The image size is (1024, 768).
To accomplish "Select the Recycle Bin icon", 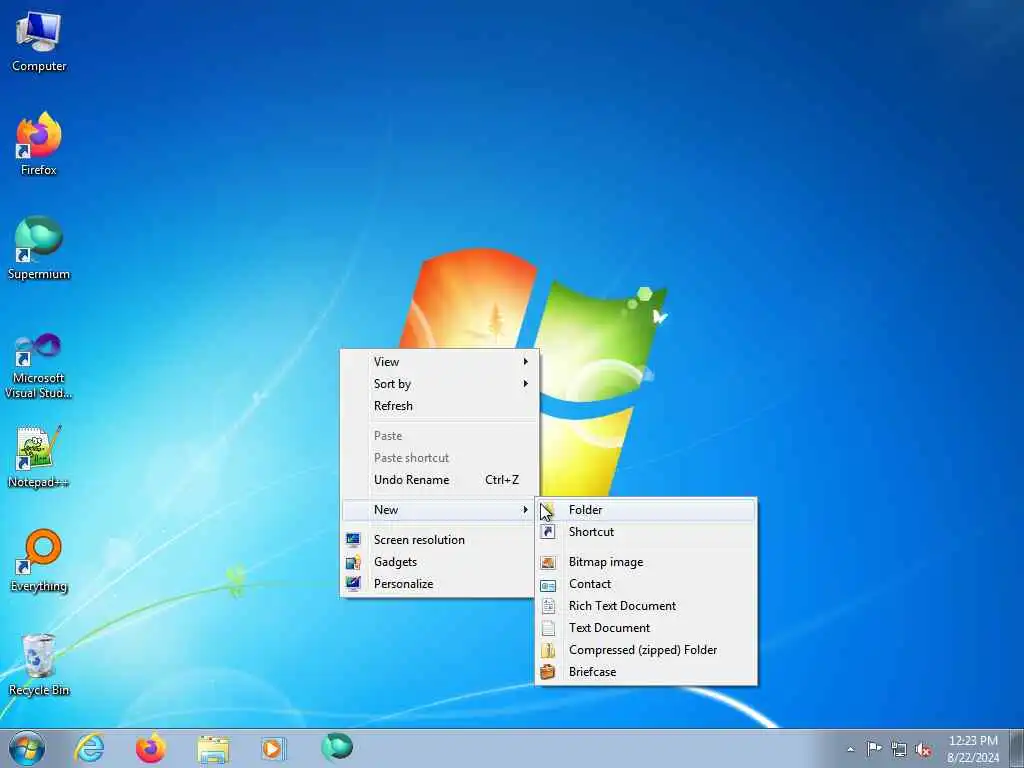I will coord(39,664).
